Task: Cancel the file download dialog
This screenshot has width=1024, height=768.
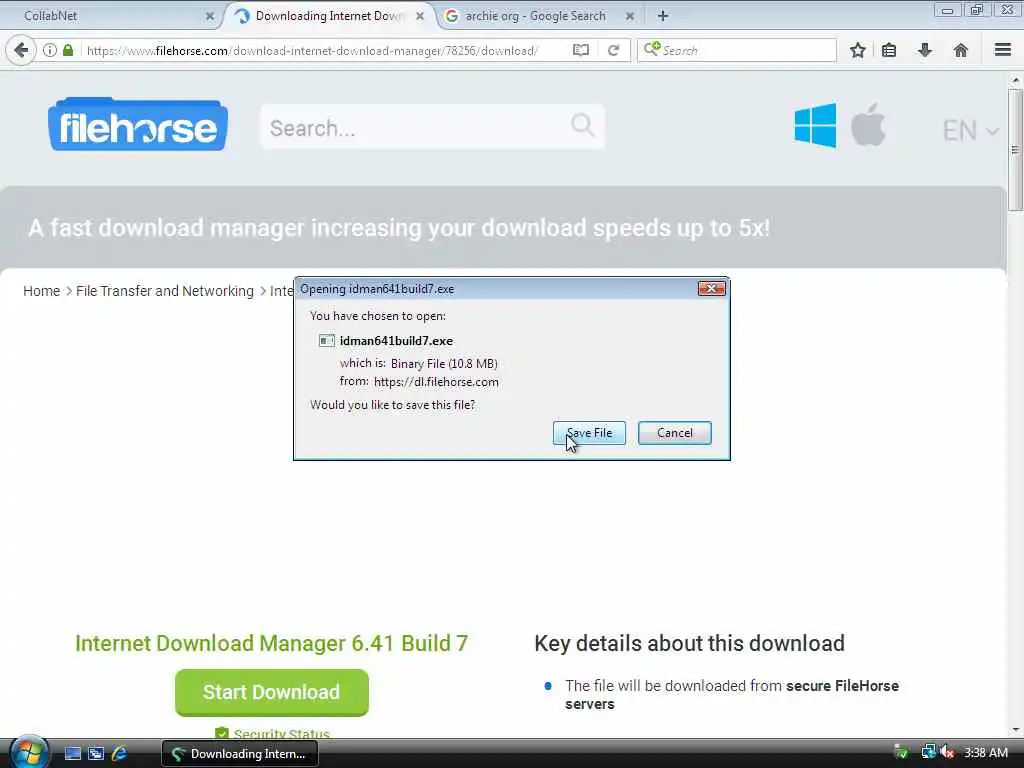Action: point(675,433)
